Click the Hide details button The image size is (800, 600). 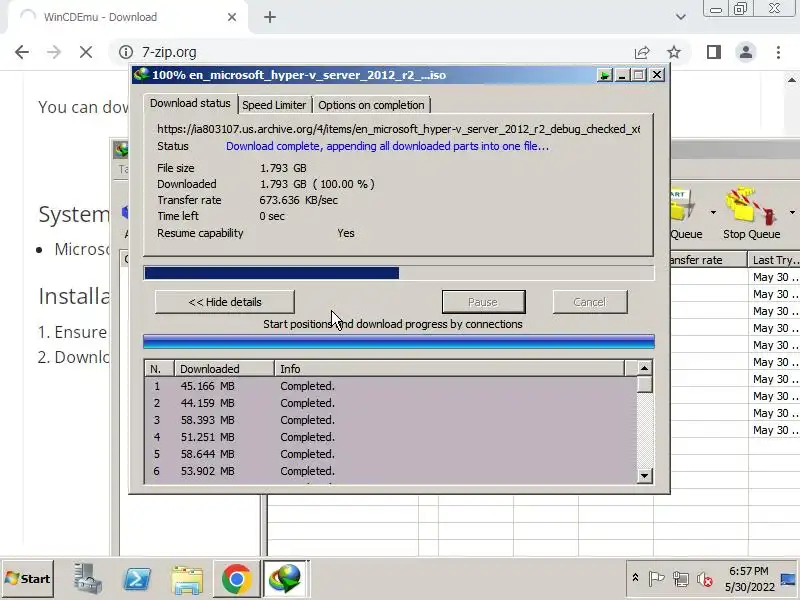pyautogui.click(x=225, y=302)
